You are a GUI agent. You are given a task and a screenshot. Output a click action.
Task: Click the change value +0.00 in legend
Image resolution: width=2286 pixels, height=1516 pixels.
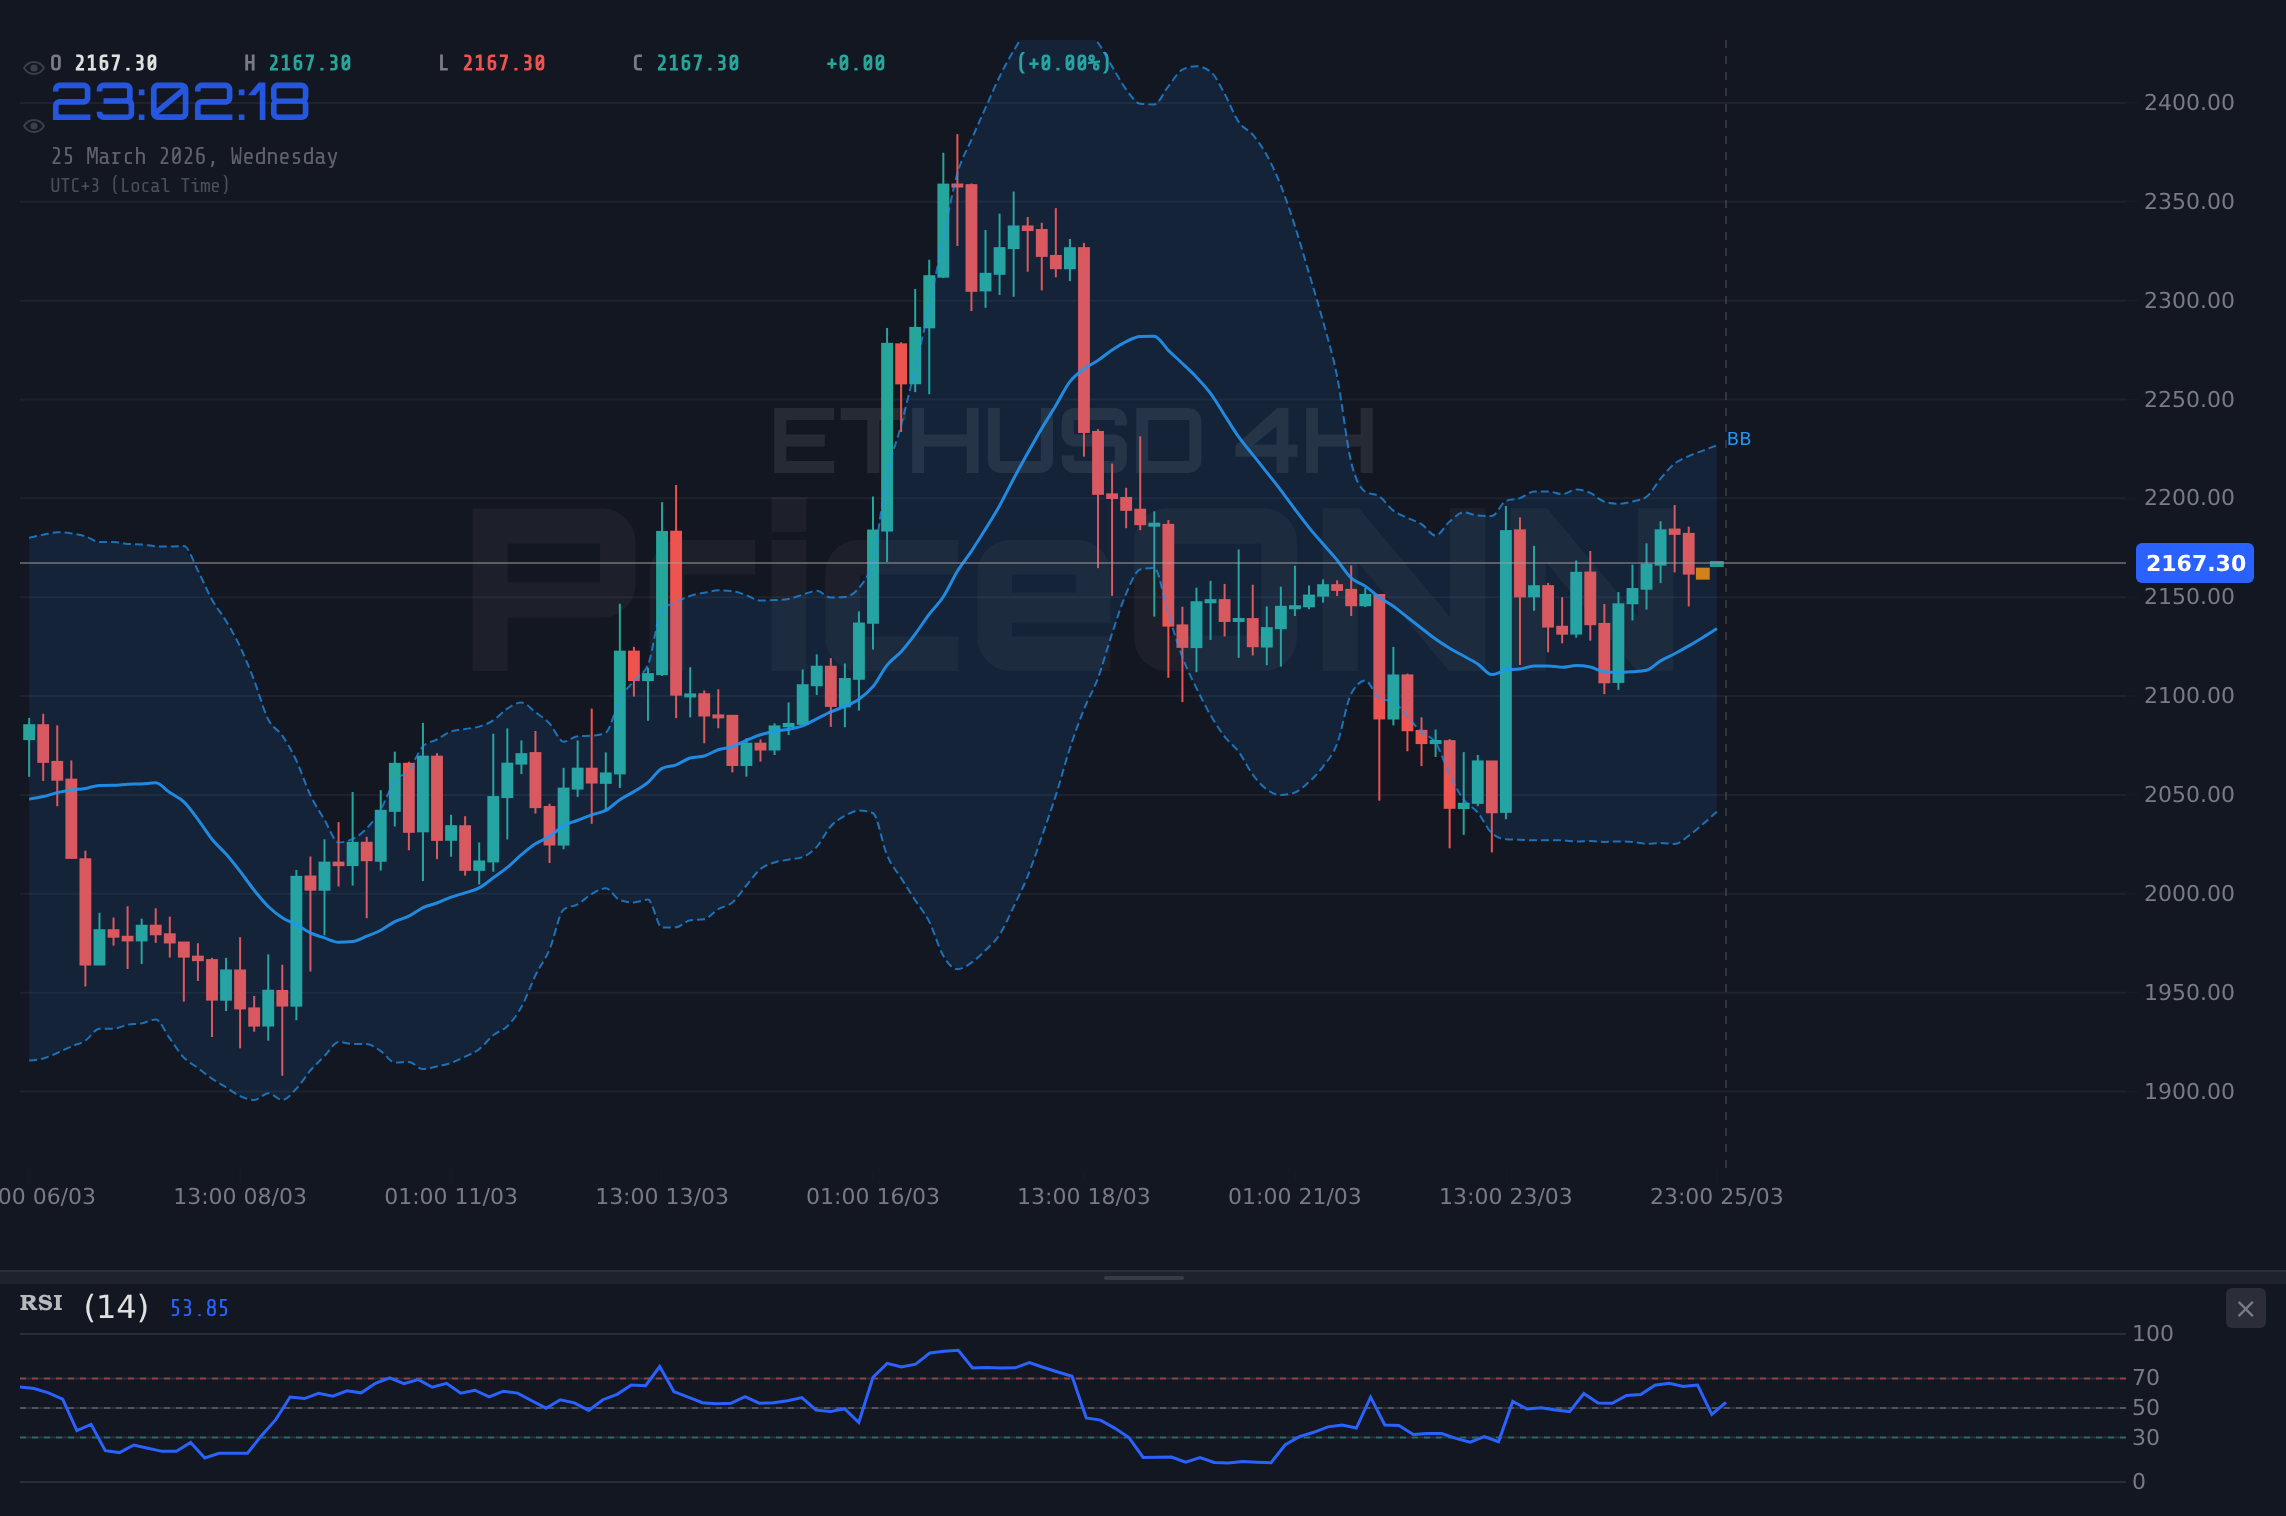click(x=855, y=62)
